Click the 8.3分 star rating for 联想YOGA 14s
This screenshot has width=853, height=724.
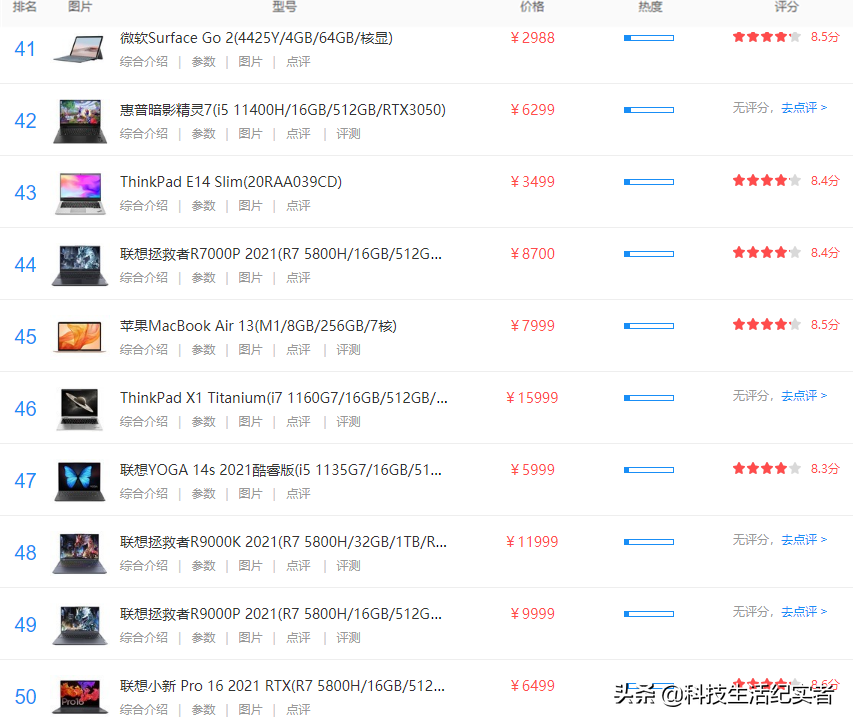tap(786, 469)
